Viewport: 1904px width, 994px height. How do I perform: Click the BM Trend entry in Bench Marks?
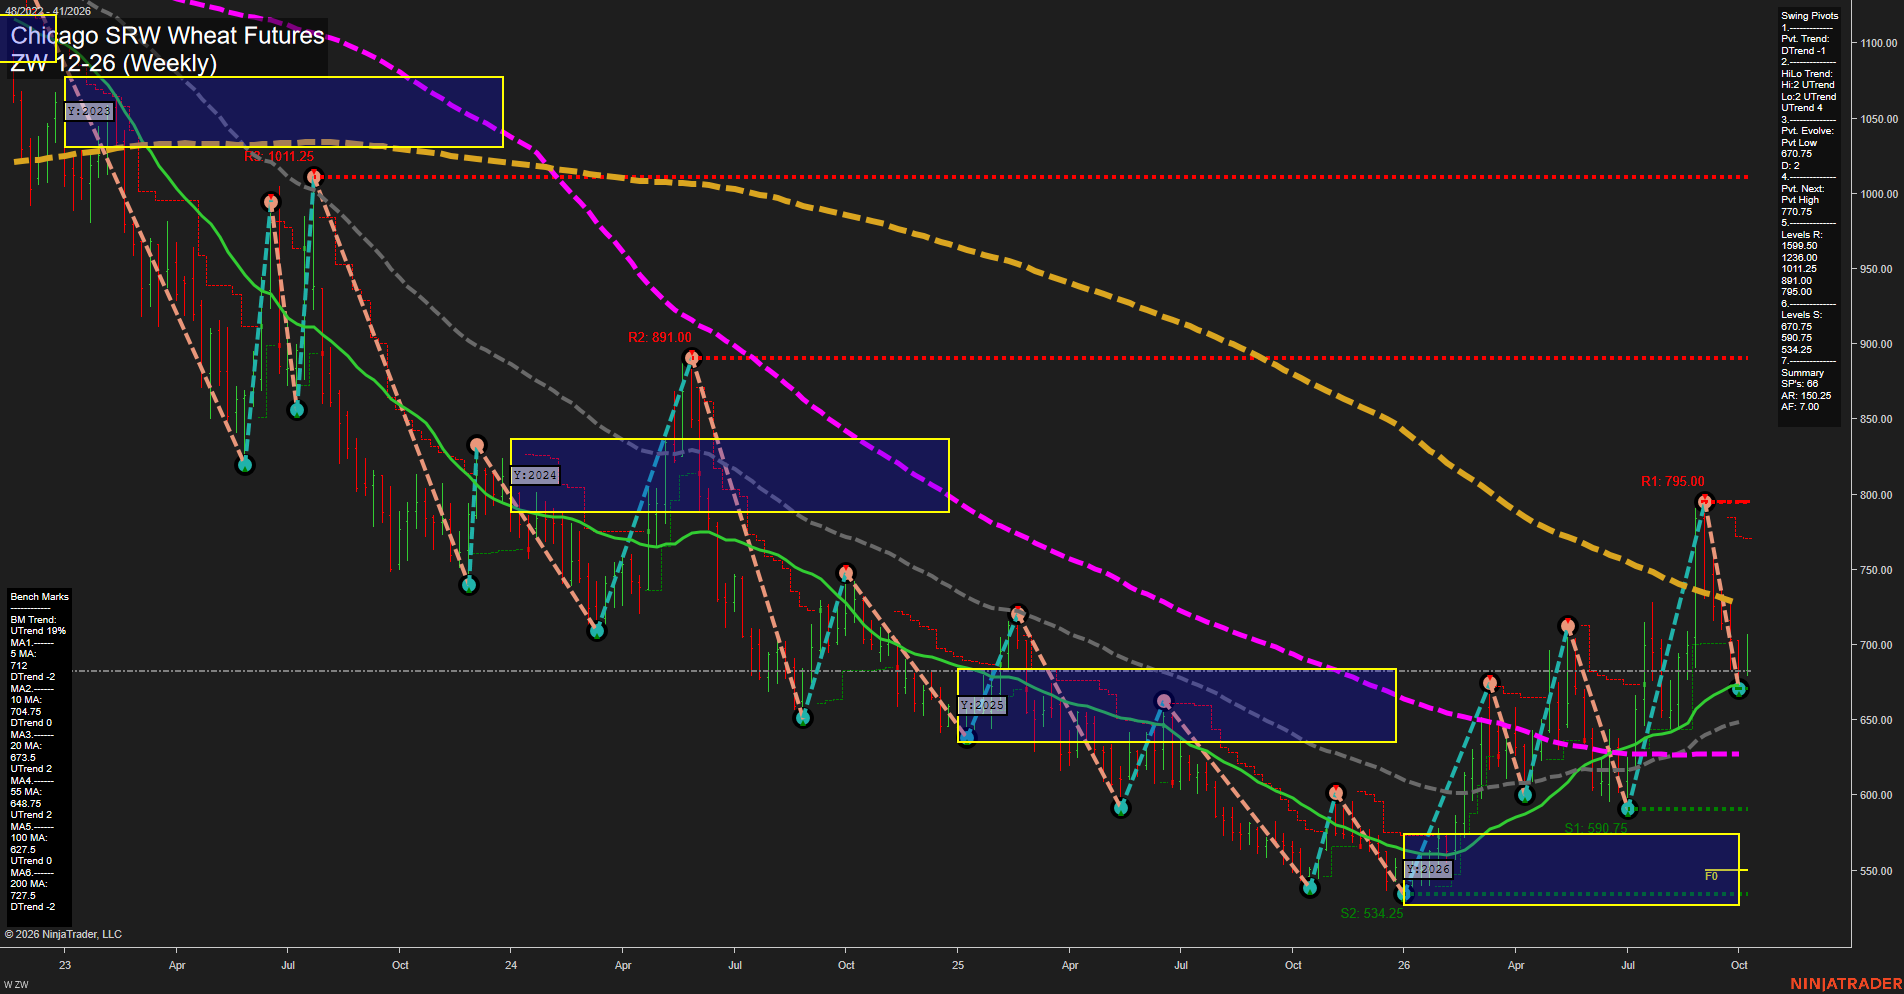click(x=34, y=620)
